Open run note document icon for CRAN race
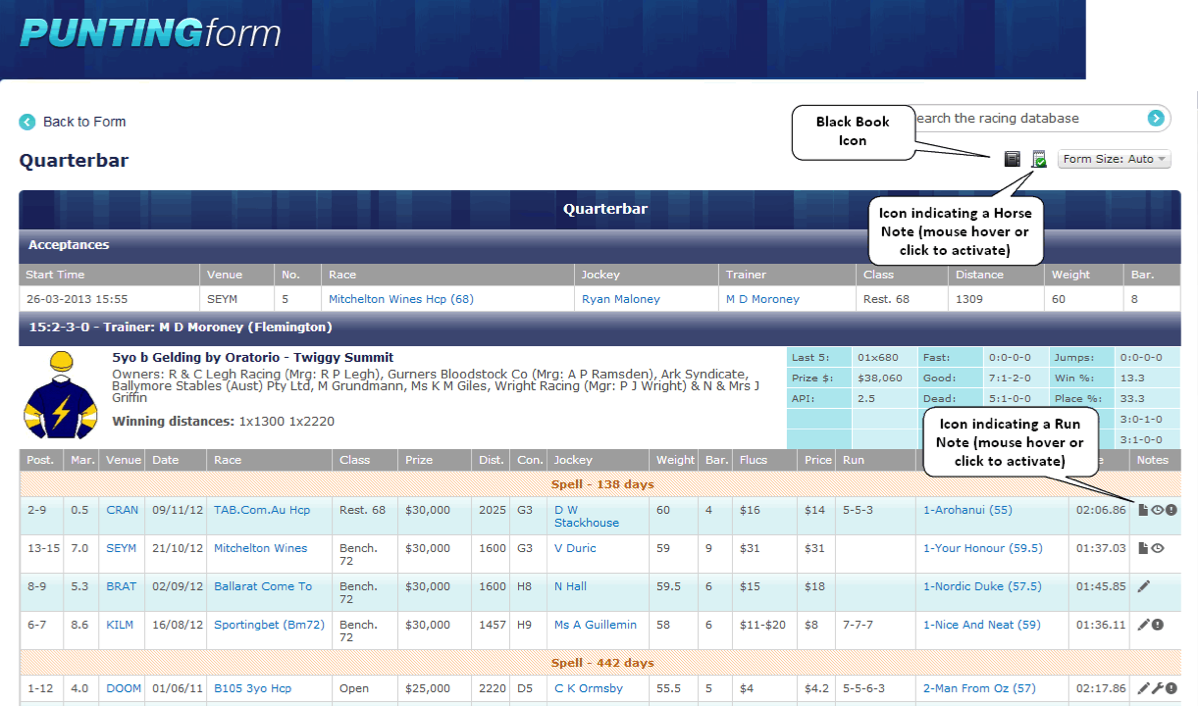Image resolution: width=1198 pixels, height=706 pixels. pyautogui.click(x=1143, y=510)
